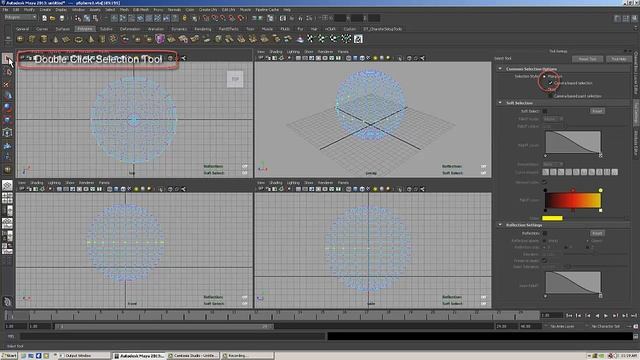Select the Marquee selection style radio

click(544, 76)
